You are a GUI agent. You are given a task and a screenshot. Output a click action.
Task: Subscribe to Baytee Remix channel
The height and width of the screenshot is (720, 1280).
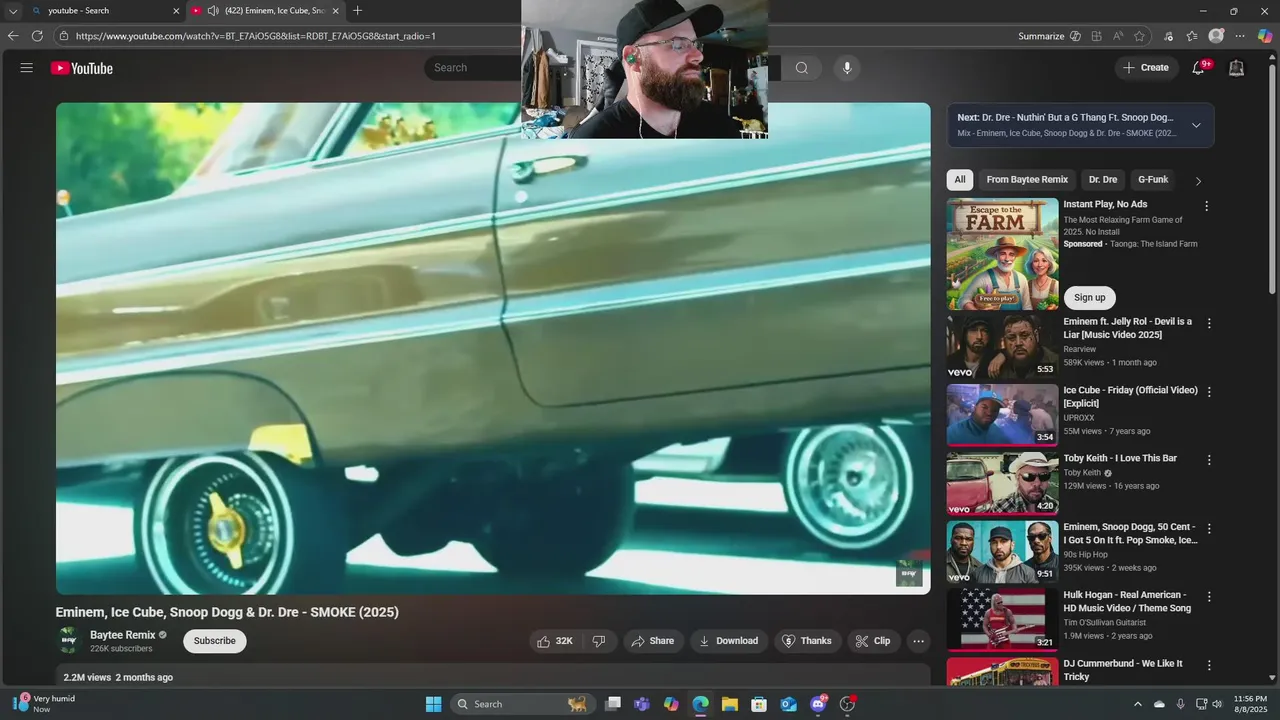point(215,641)
